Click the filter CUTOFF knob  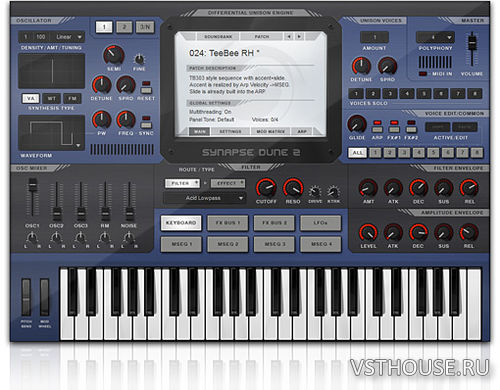click(x=266, y=188)
